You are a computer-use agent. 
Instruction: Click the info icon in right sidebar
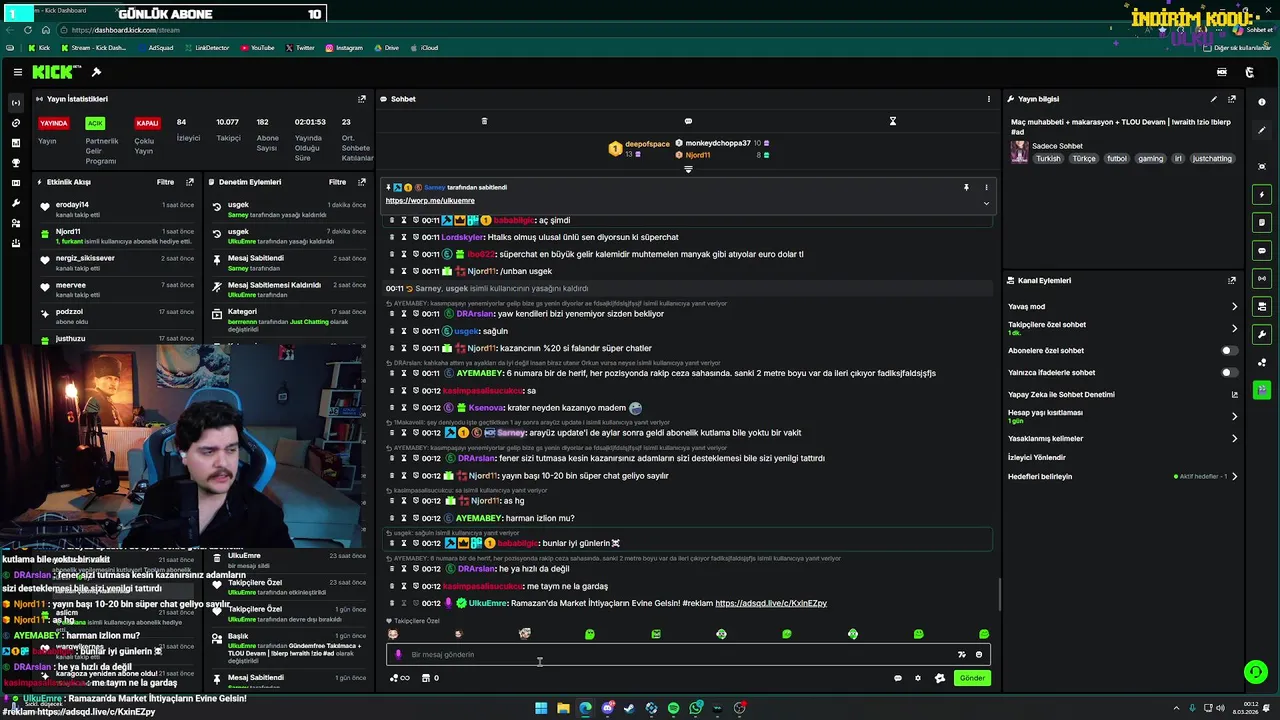[1262, 102]
